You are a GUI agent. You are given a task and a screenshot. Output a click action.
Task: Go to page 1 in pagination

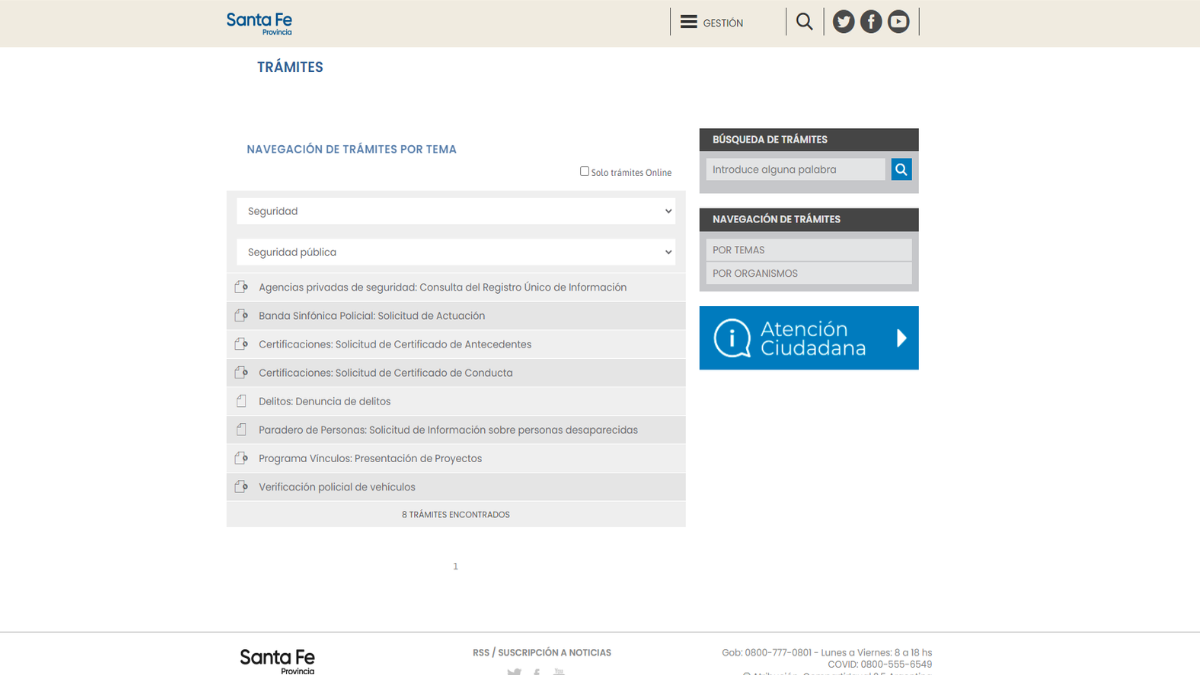point(455,567)
